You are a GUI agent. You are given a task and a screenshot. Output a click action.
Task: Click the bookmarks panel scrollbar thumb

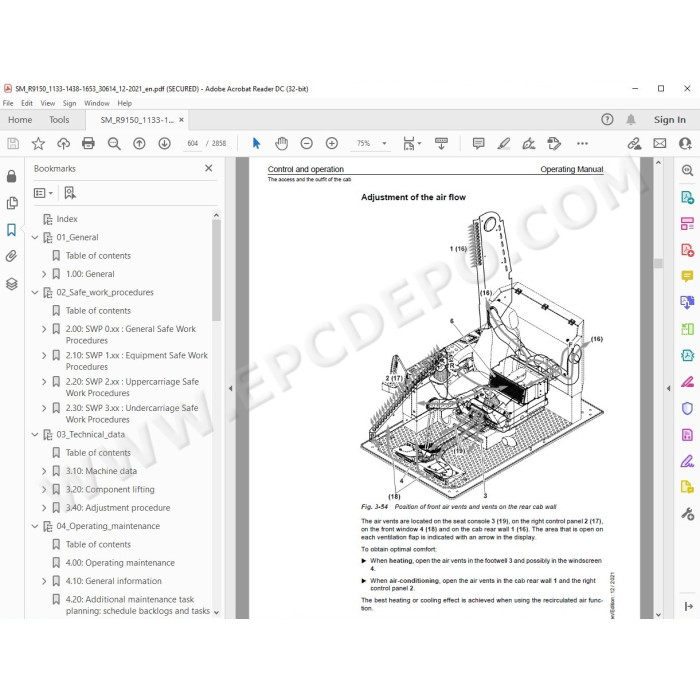pyautogui.click(x=217, y=270)
